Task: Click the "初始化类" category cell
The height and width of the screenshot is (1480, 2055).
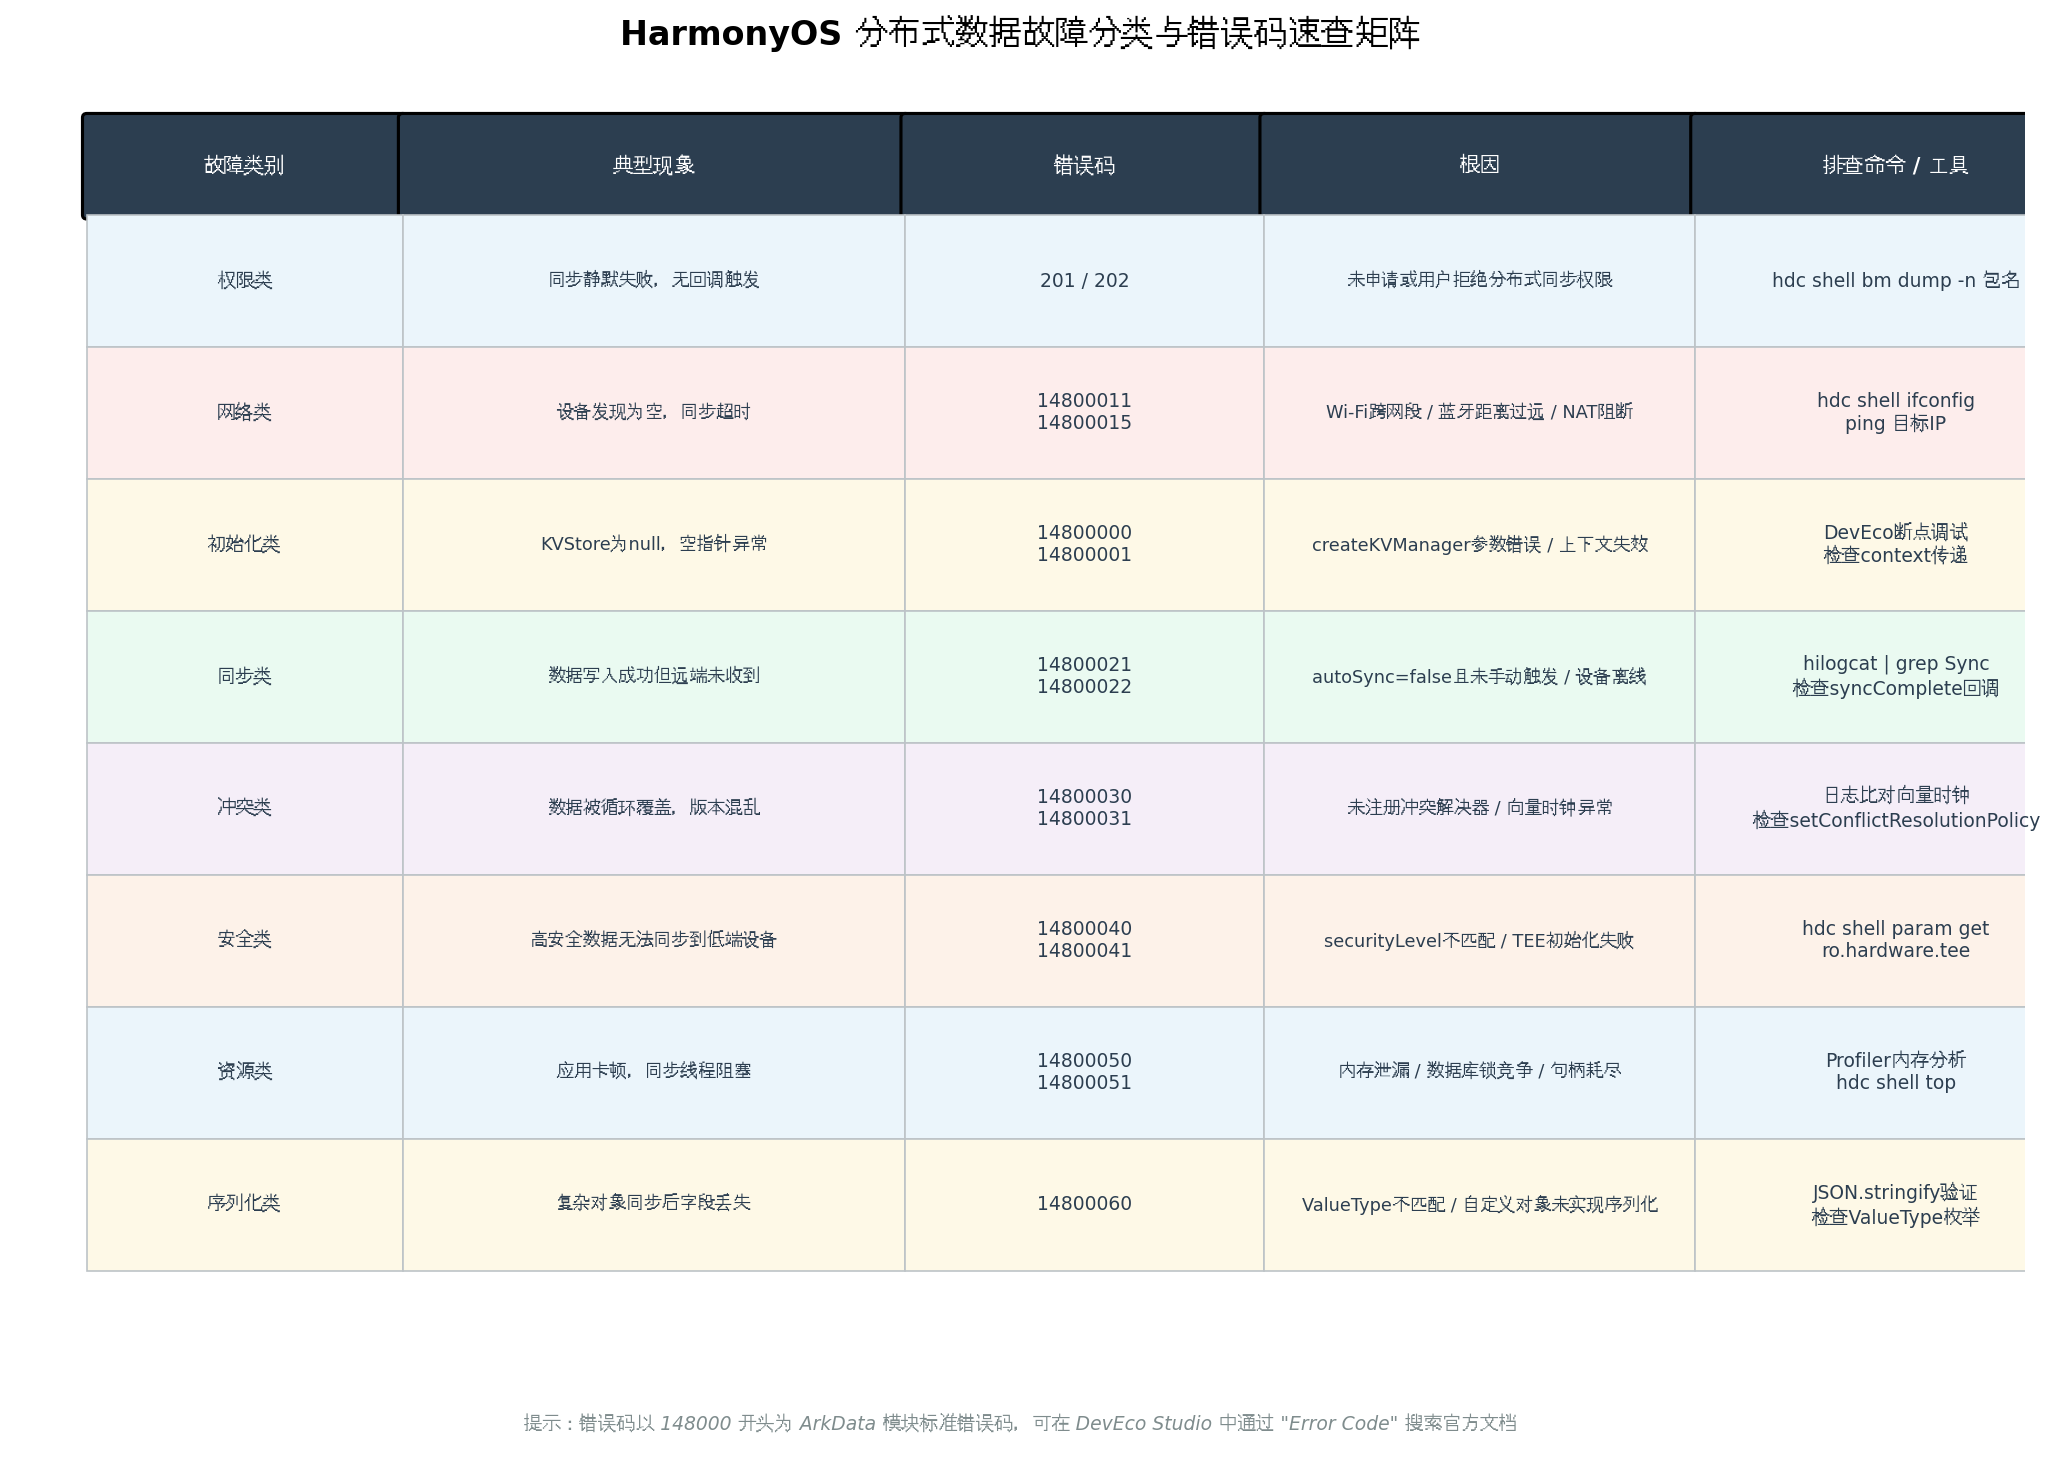Action: [x=245, y=545]
